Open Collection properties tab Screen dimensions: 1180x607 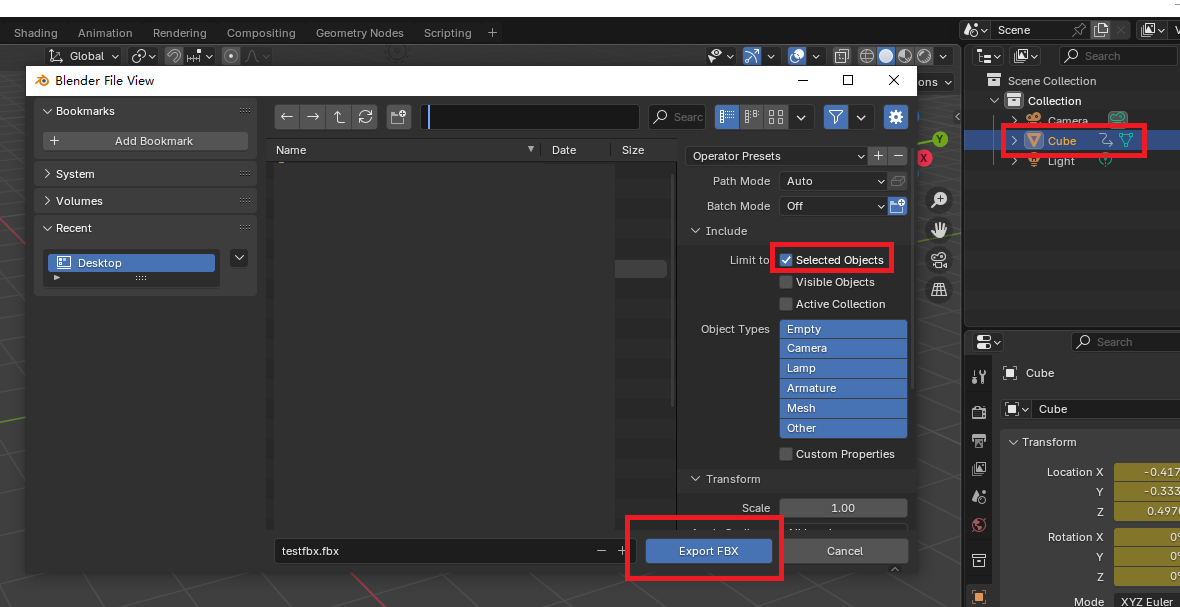978,560
